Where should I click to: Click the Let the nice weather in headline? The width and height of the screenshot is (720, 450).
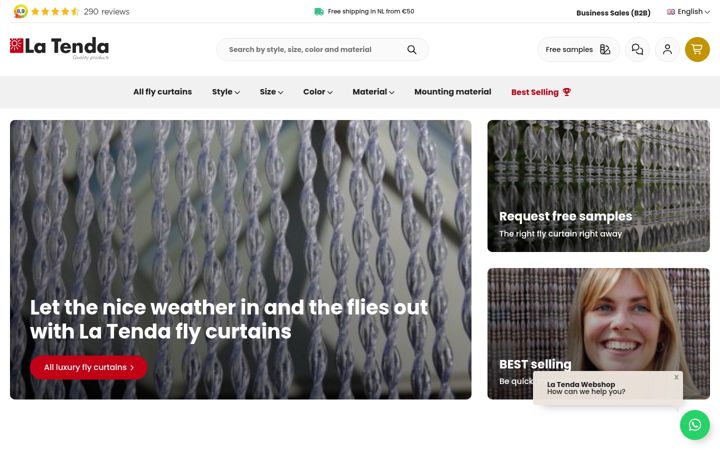point(229,319)
